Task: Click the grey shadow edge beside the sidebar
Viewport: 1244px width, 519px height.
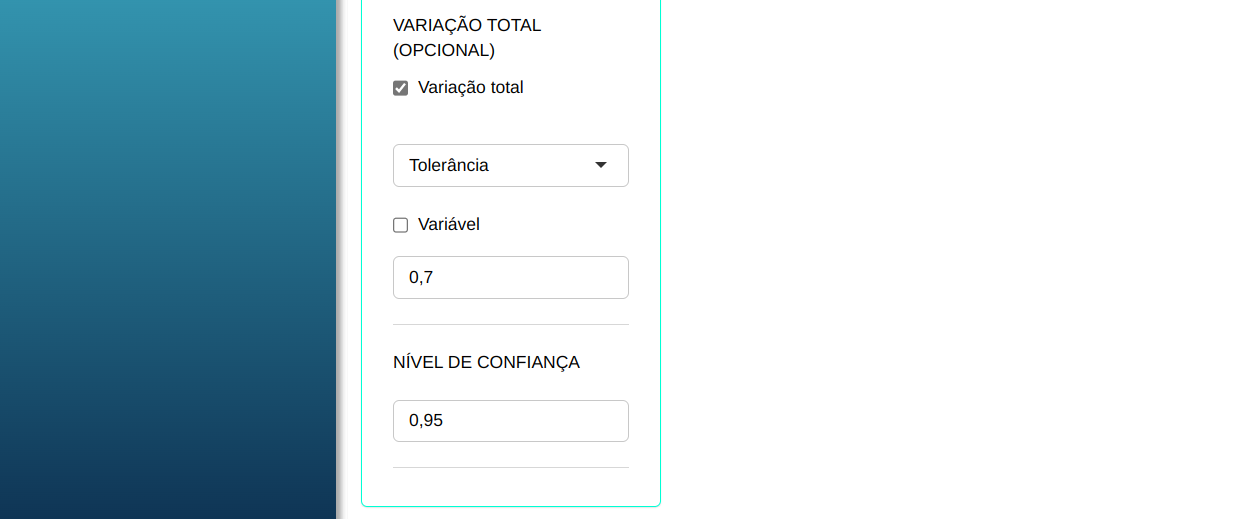Action: [x=339, y=260]
